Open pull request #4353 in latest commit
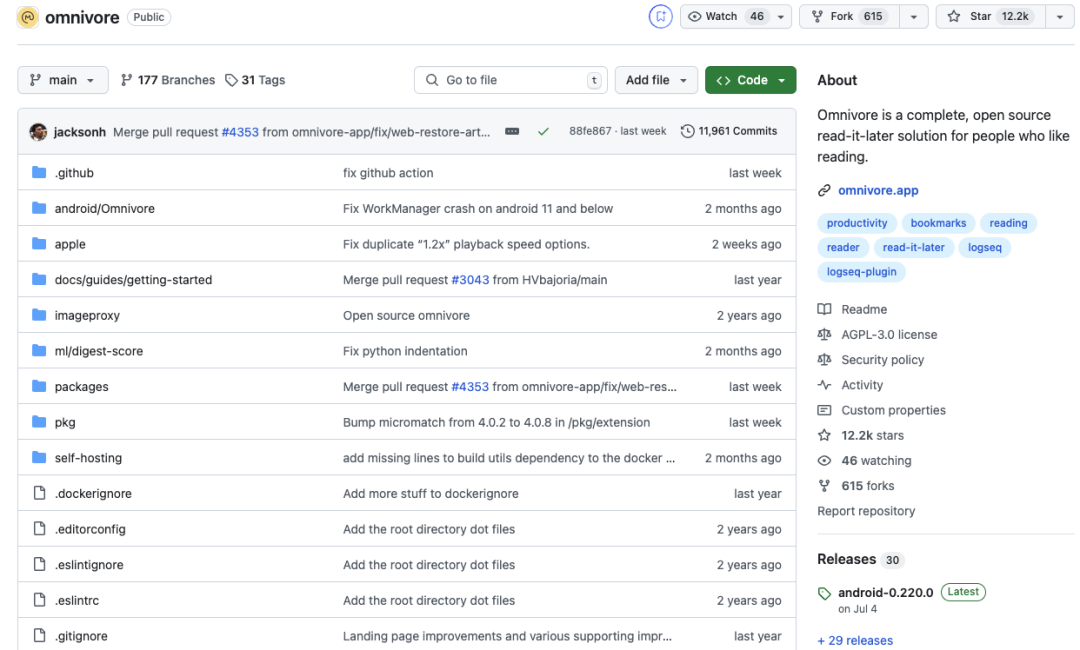1080x650 pixels. 240,132
